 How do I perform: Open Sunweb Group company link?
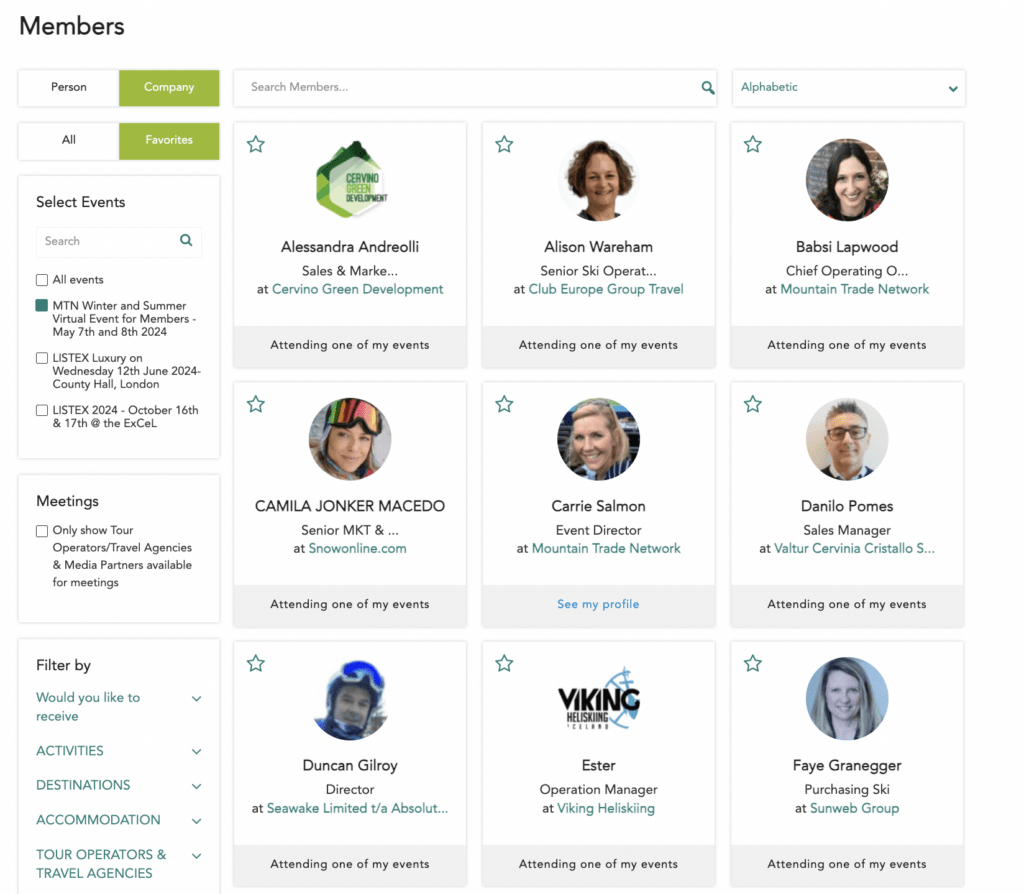click(854, 808)
